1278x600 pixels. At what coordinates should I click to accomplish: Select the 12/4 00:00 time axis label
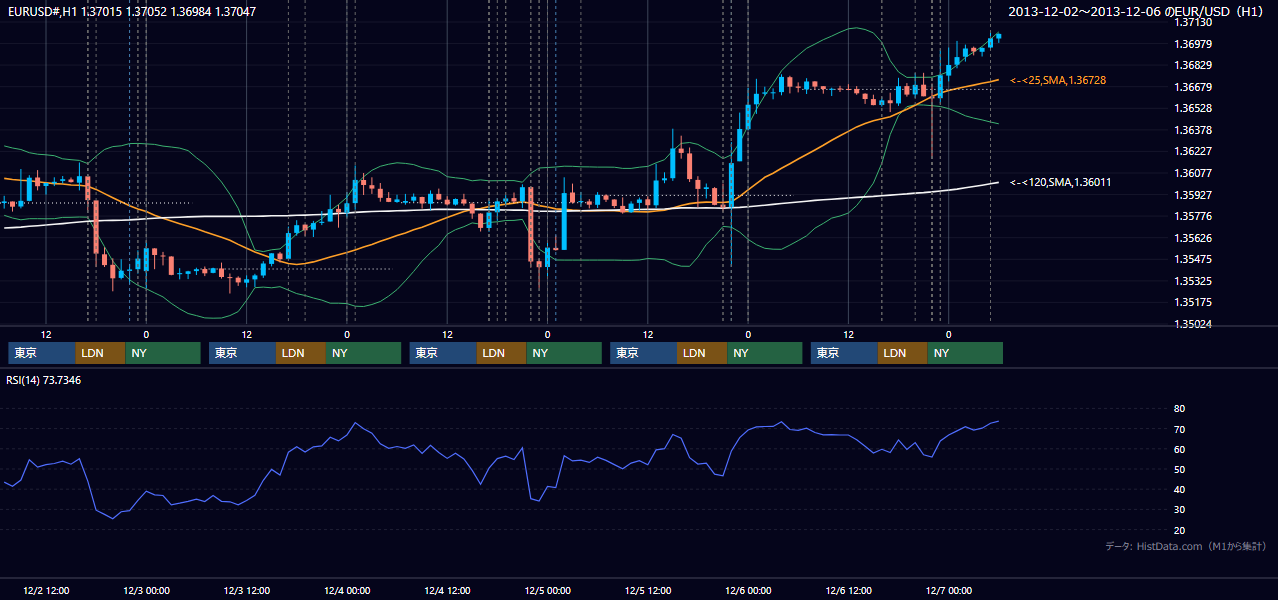(x=347, y=591)
